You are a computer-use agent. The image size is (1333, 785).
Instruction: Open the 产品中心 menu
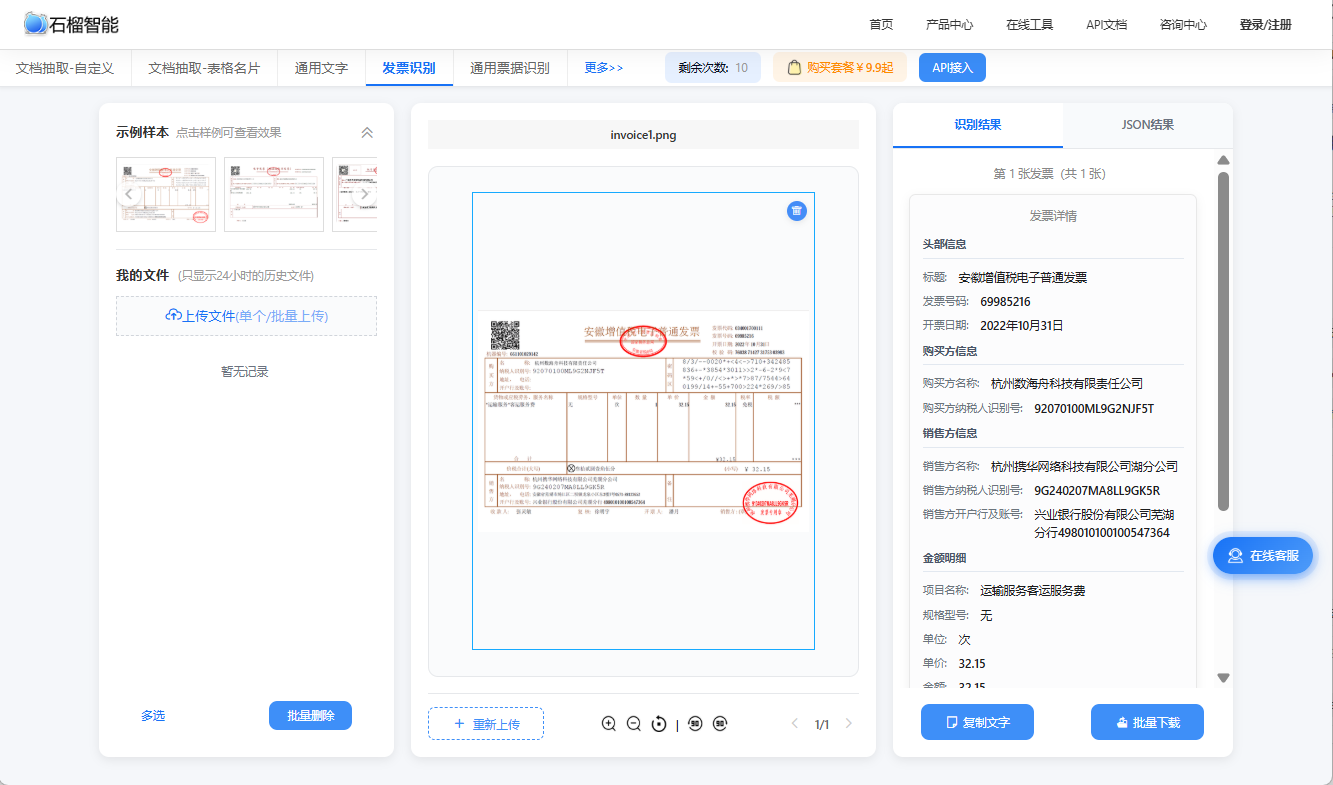(x=949, y=25)
